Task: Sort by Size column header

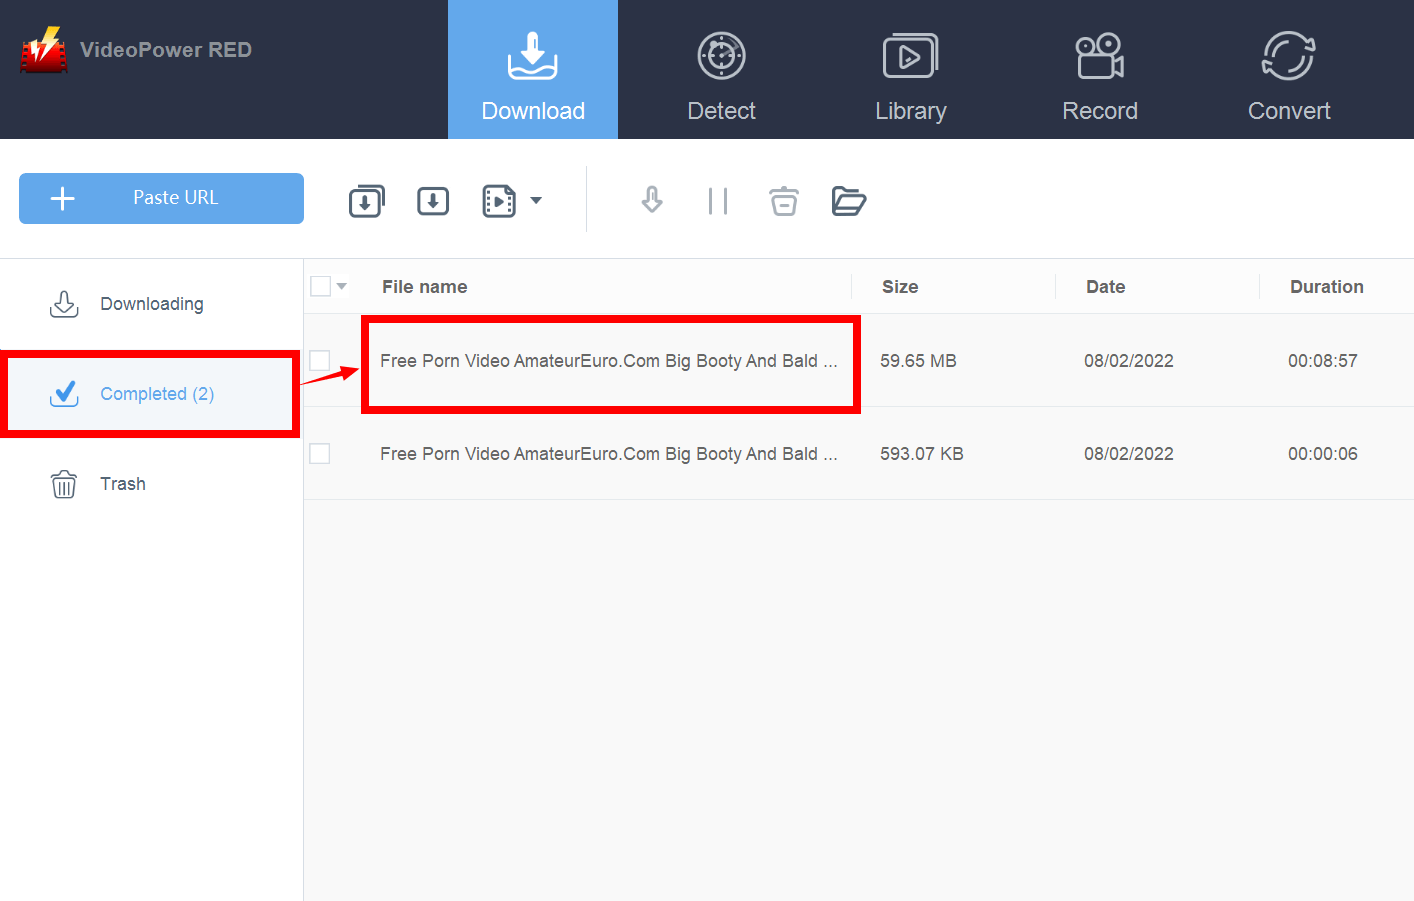Action: pos(900,287)
